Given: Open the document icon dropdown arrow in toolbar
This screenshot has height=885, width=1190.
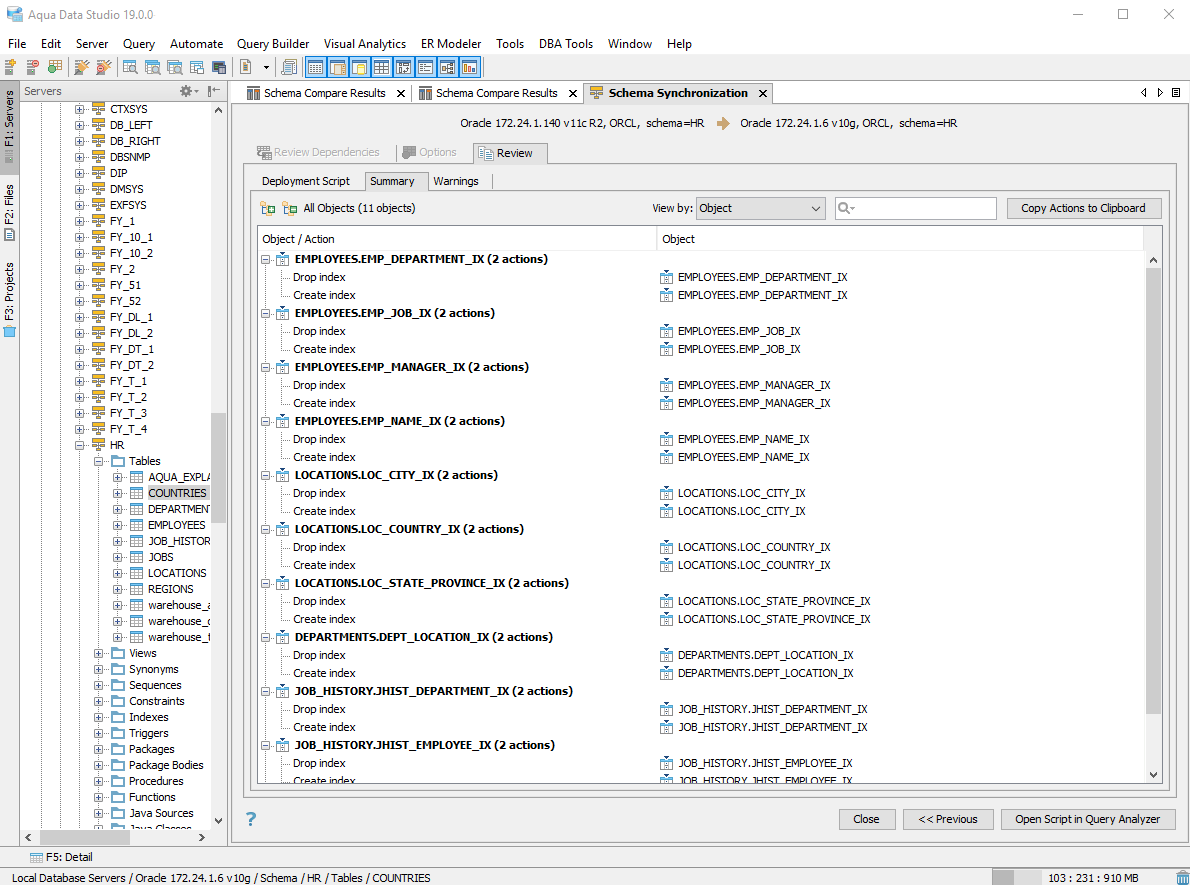Looking at the screenshot, I should tap(266, 68).
